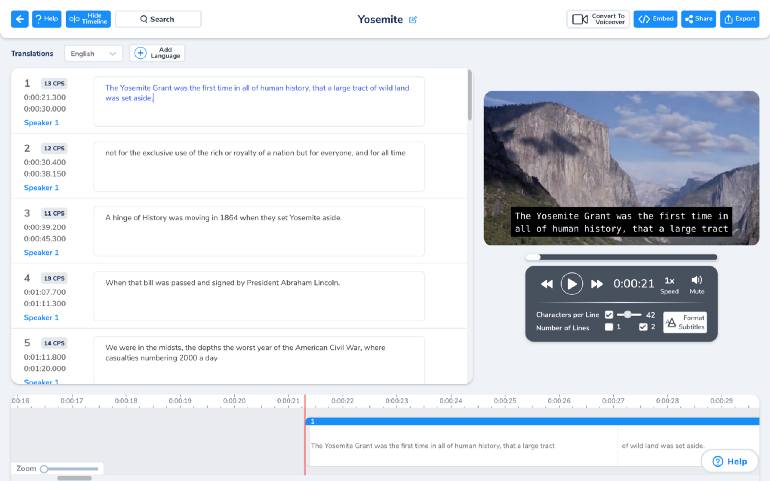Open the Embed code option
770x481 pixels.
[655, 19]
